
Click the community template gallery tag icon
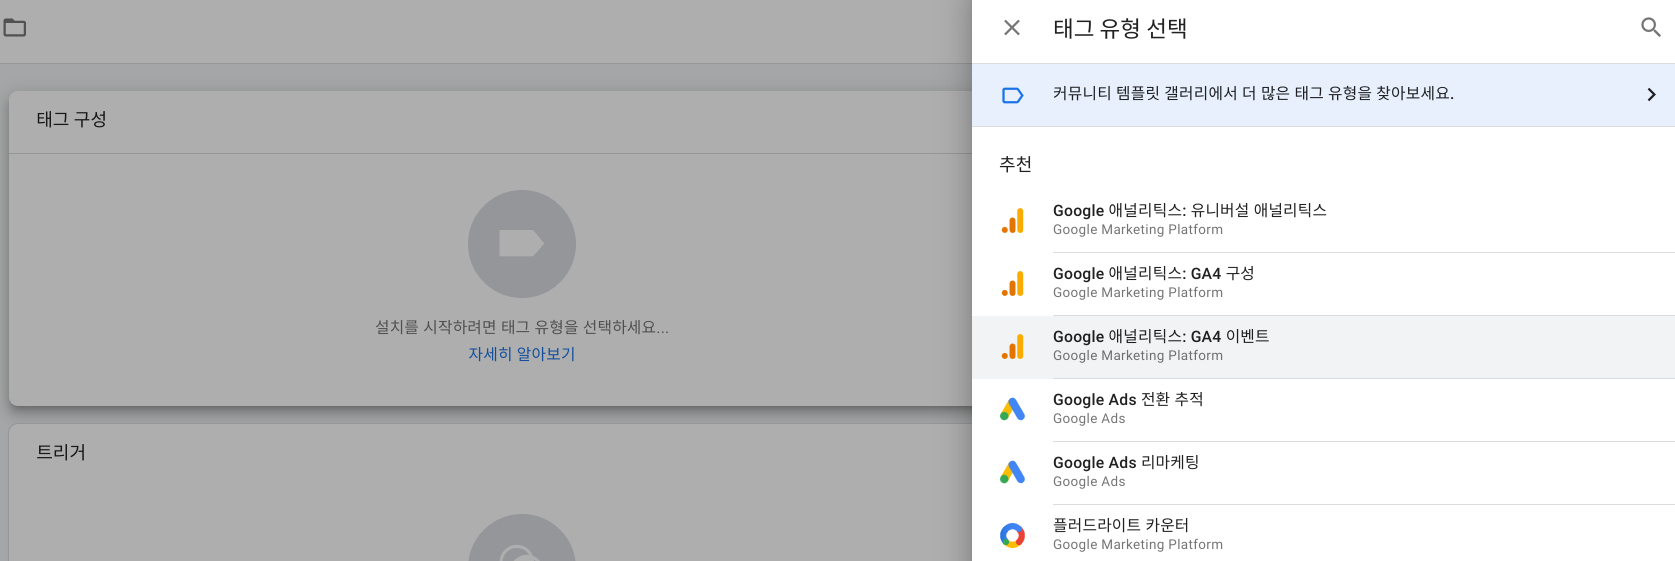point(1012,95)
